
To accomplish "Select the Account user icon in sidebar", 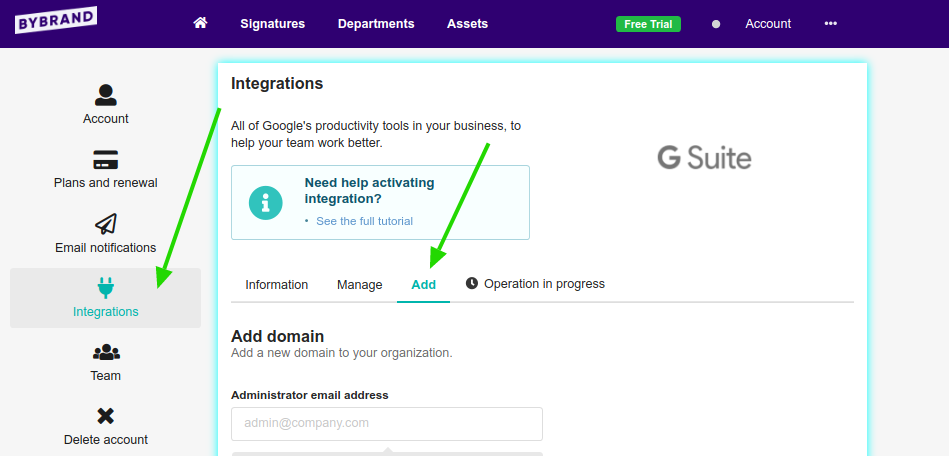I will click(105, 95).
